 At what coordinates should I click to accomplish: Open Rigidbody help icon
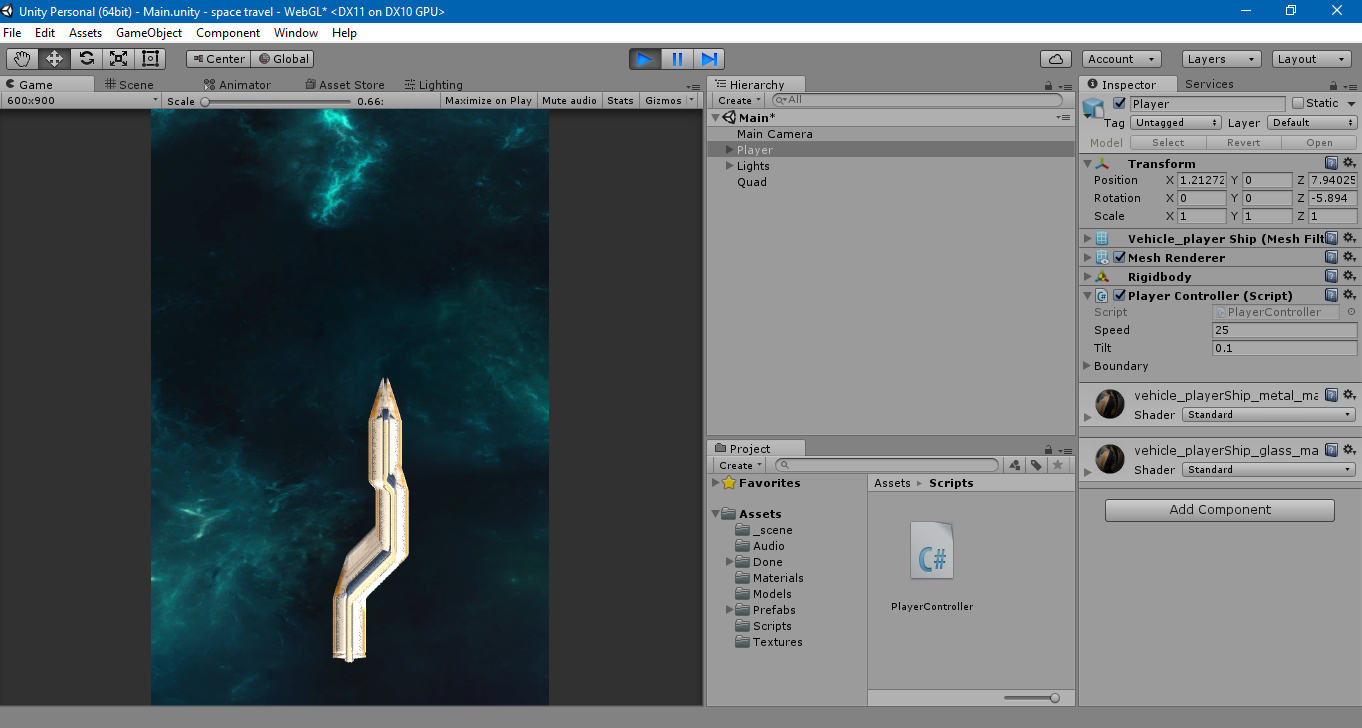(1331, 276)
